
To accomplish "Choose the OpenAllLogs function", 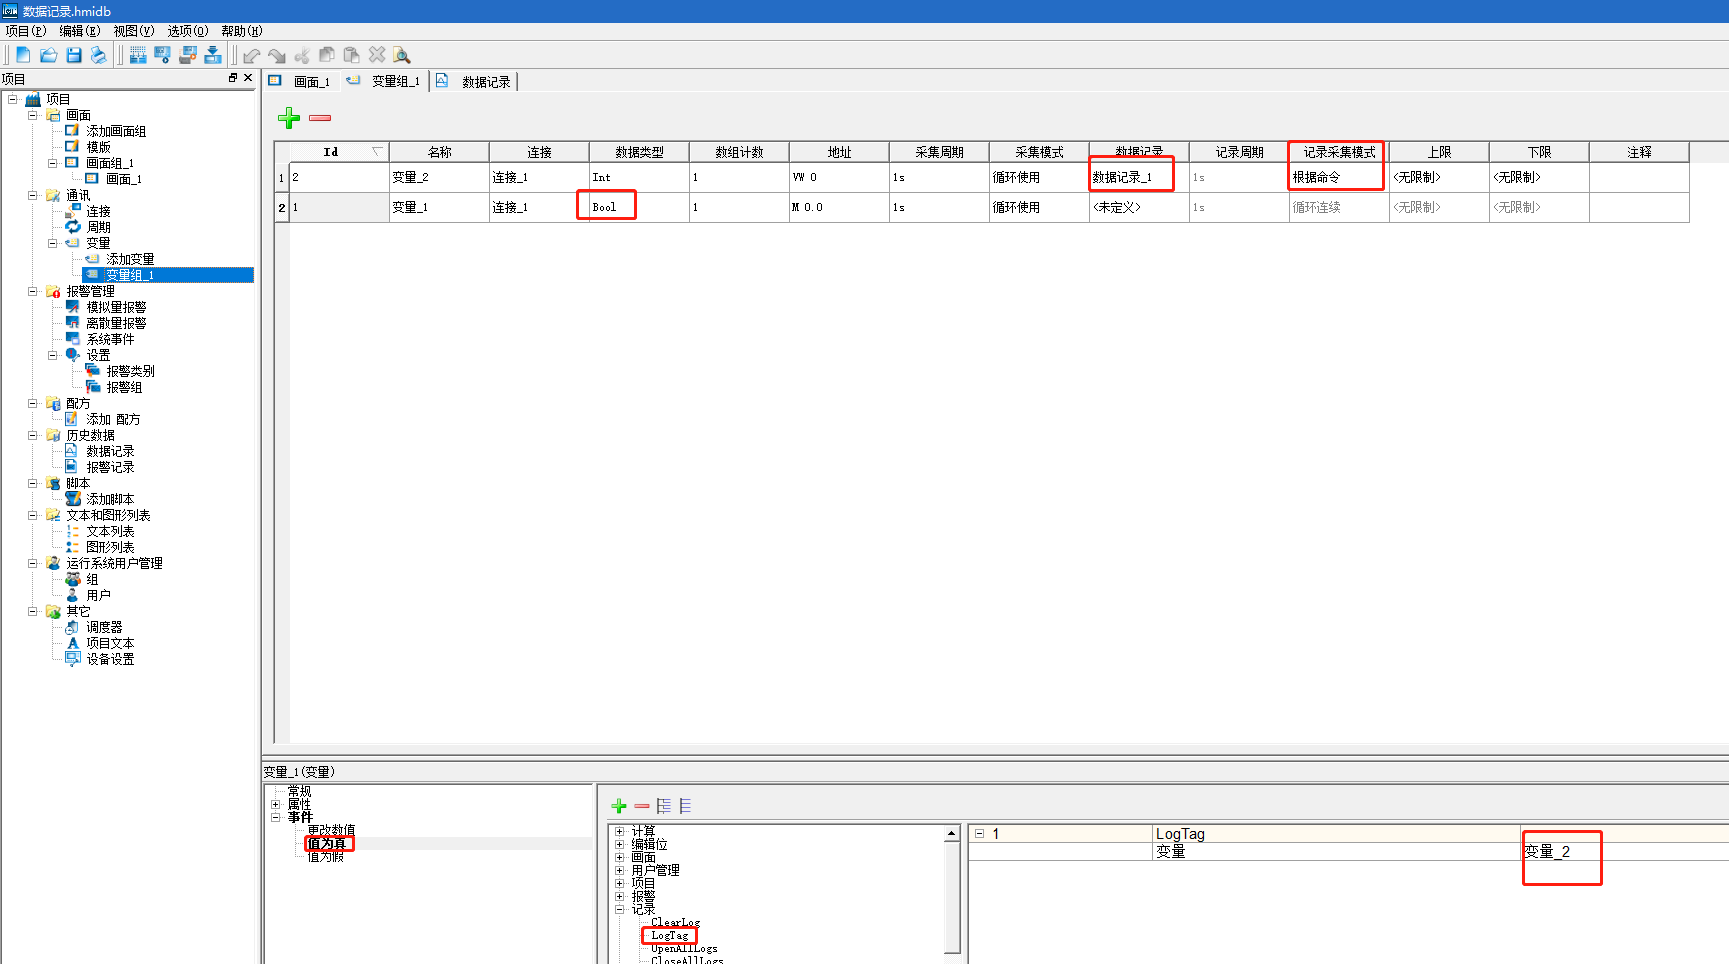I will tap(684, 949).
